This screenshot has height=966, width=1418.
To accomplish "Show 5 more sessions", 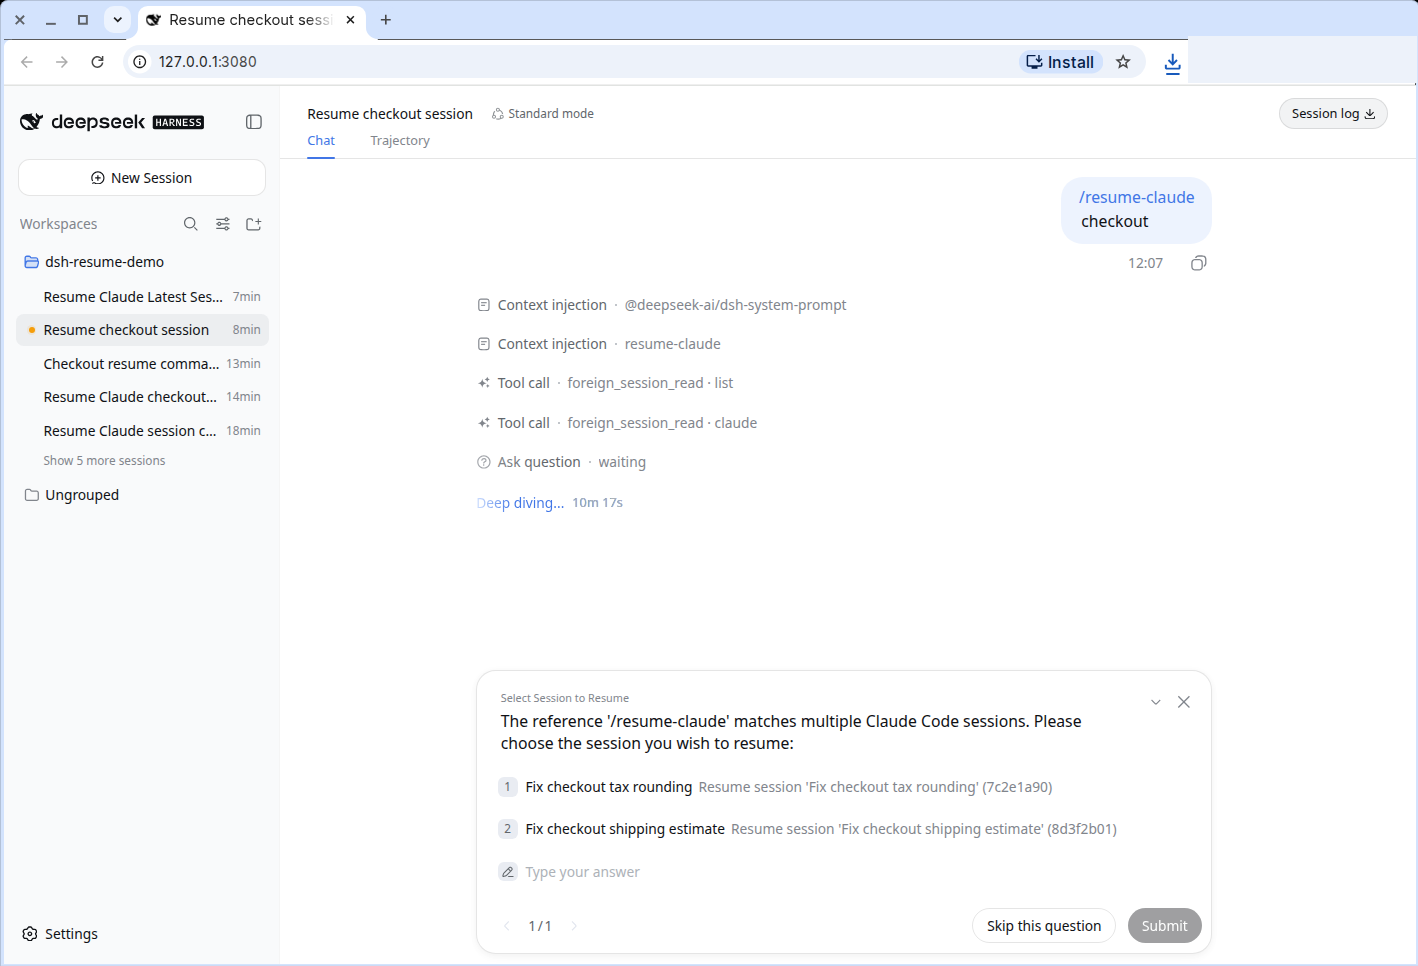I will [x=104, y=461].
